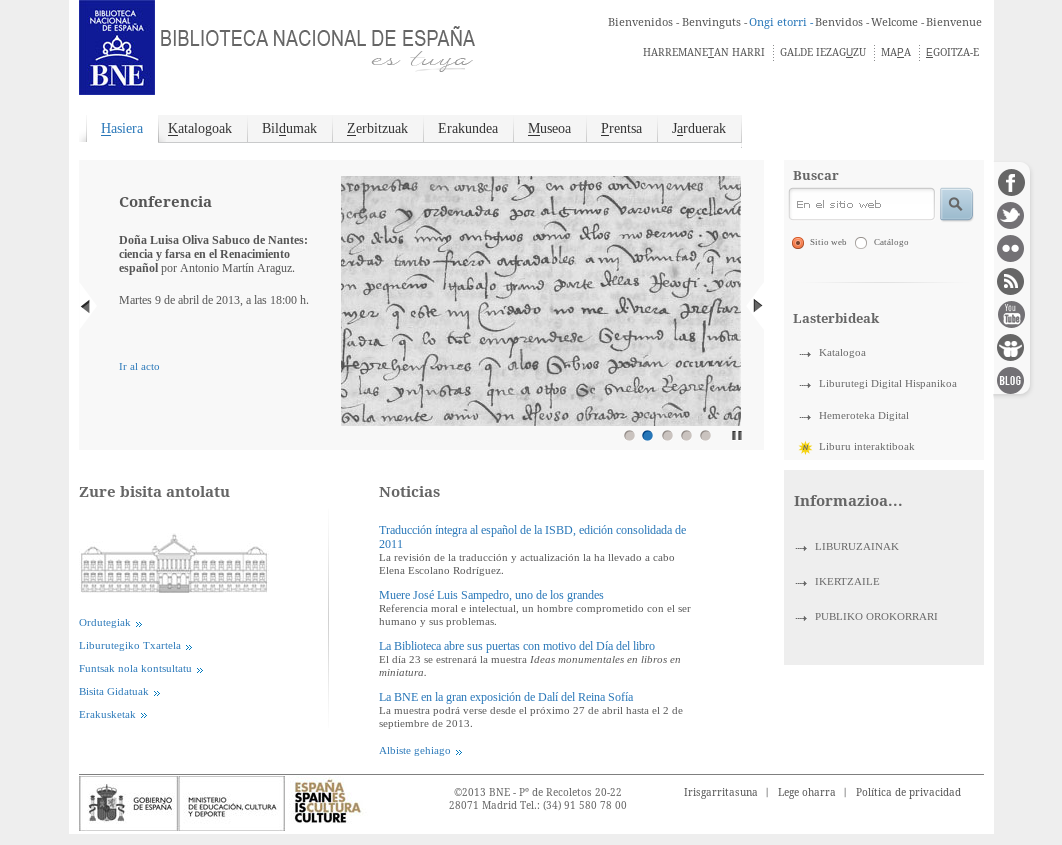Open the Museoa tab

coord(549,129)
